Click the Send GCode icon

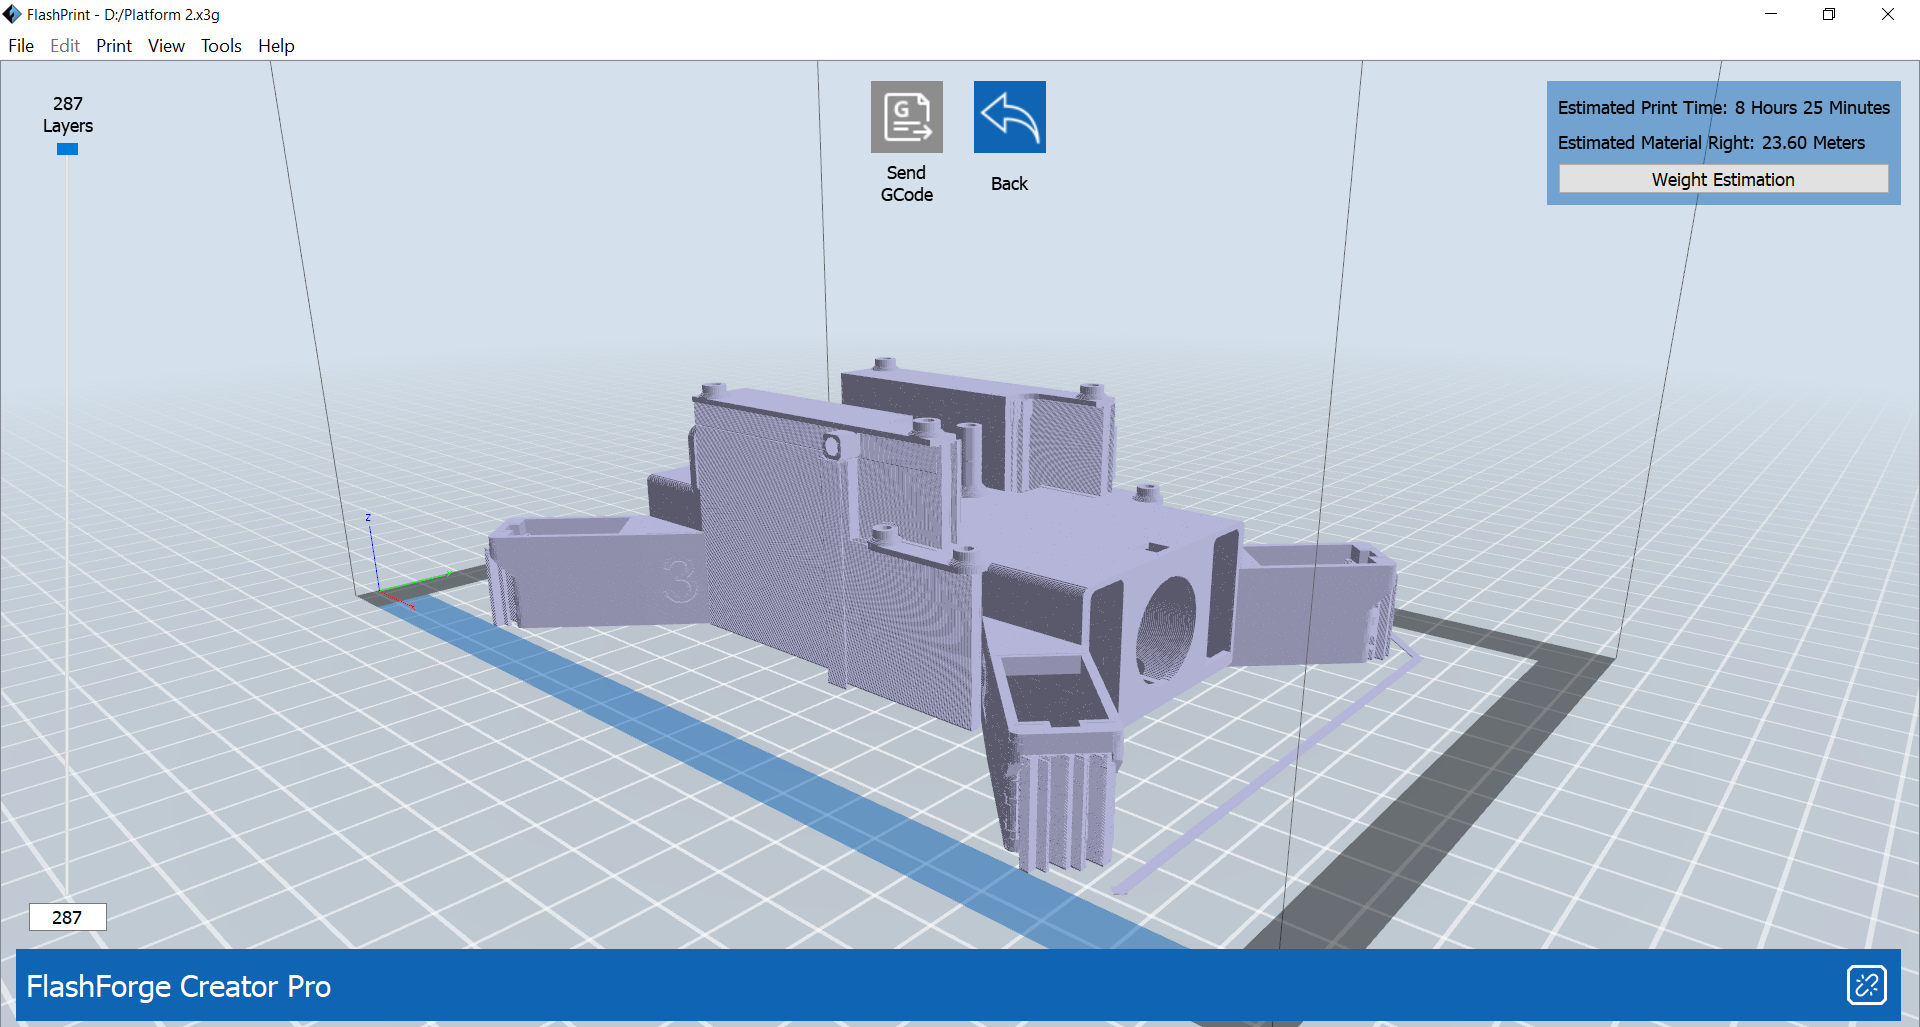tap(906, 117)
